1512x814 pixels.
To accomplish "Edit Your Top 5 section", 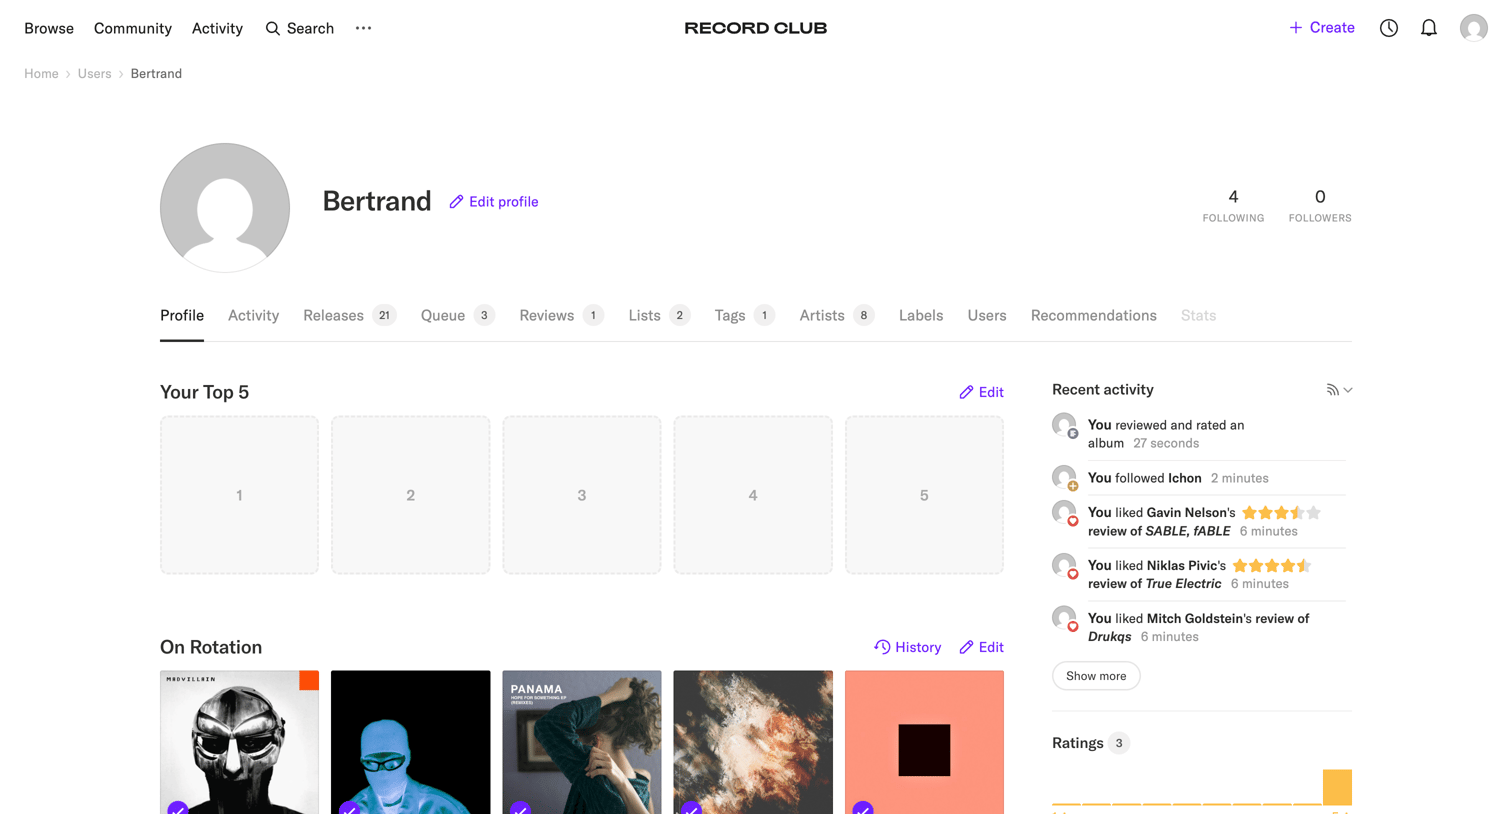I will [x=981, y=392].
